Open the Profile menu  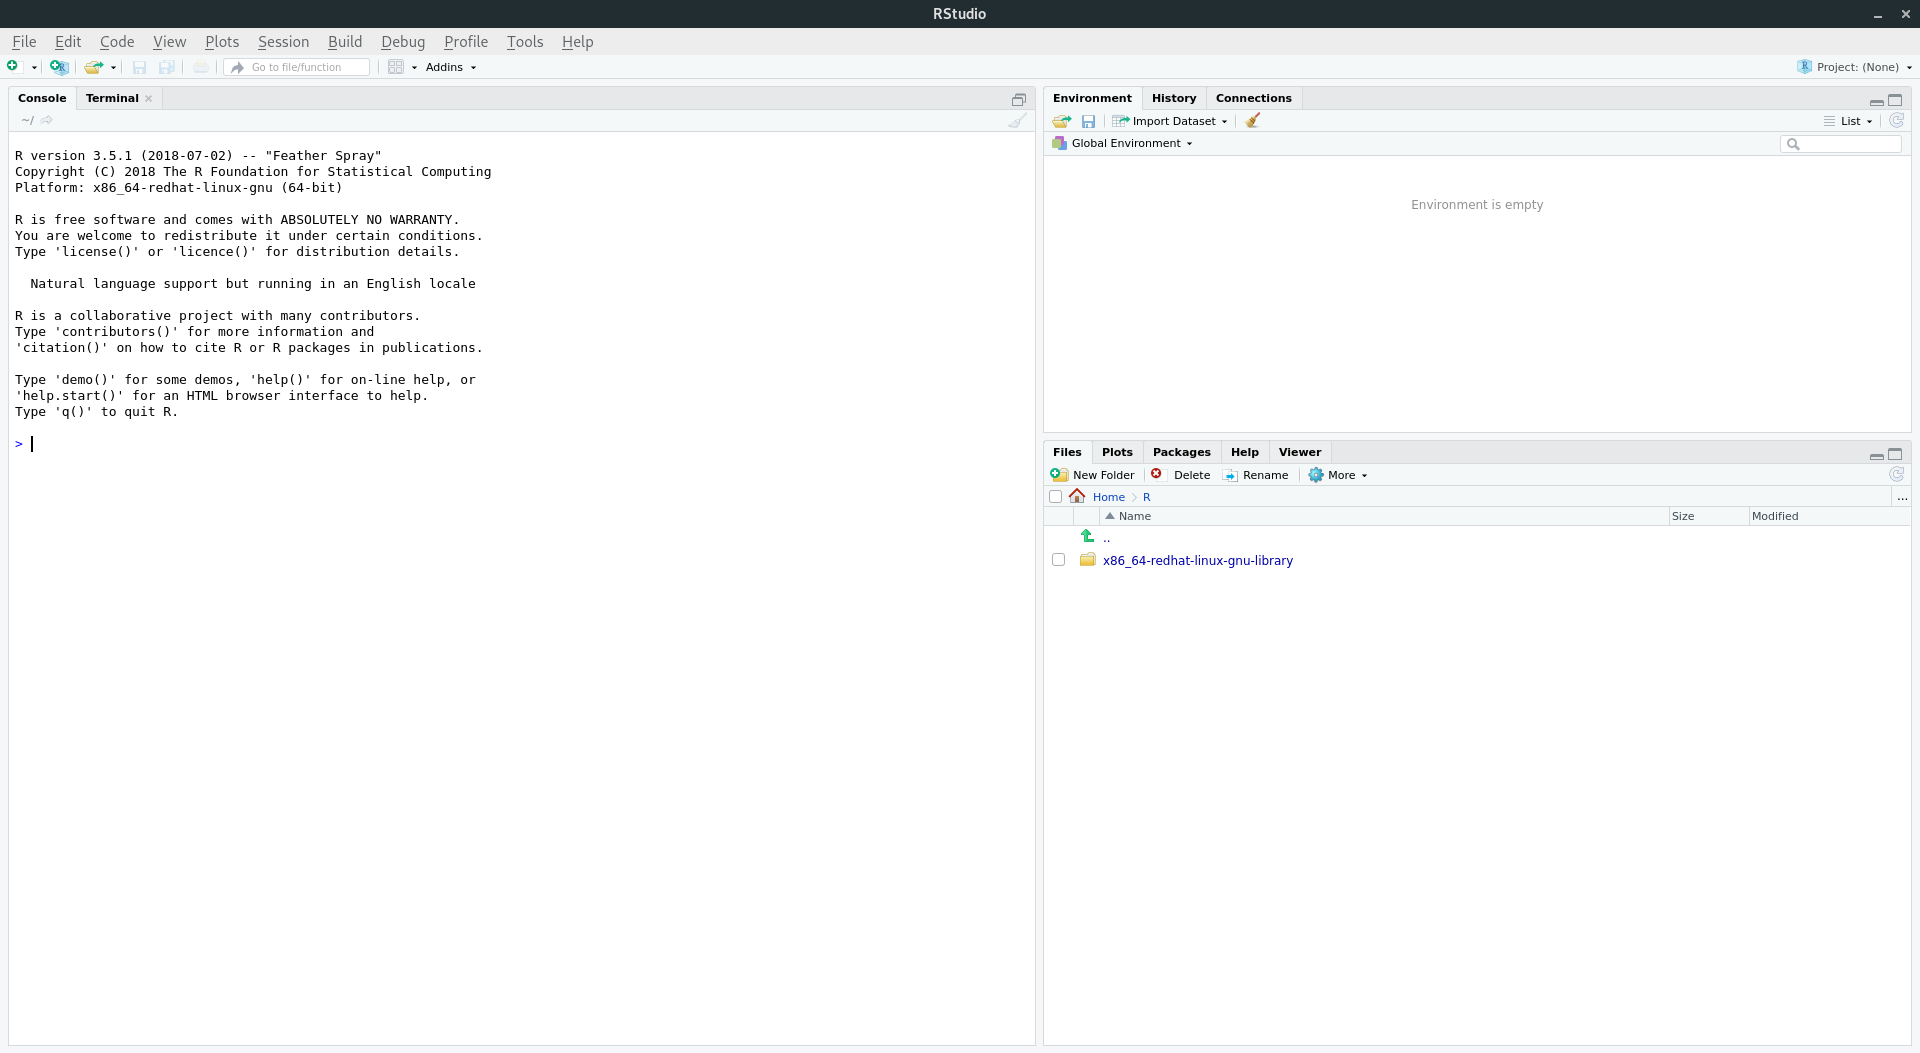pyautogui.click(x=466, y=42)
